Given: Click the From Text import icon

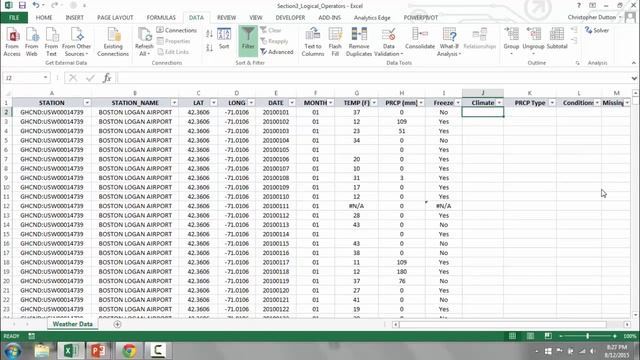Looking at the screenshot, I should (51, 41).
